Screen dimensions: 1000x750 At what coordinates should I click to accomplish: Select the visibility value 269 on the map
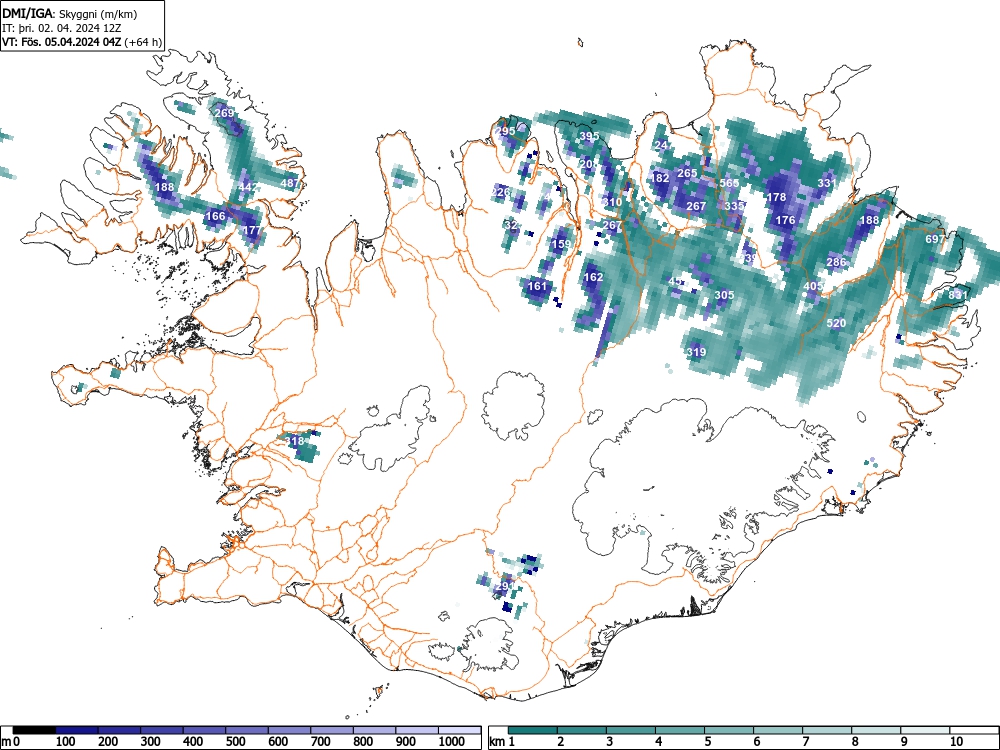tap(224, 113)
